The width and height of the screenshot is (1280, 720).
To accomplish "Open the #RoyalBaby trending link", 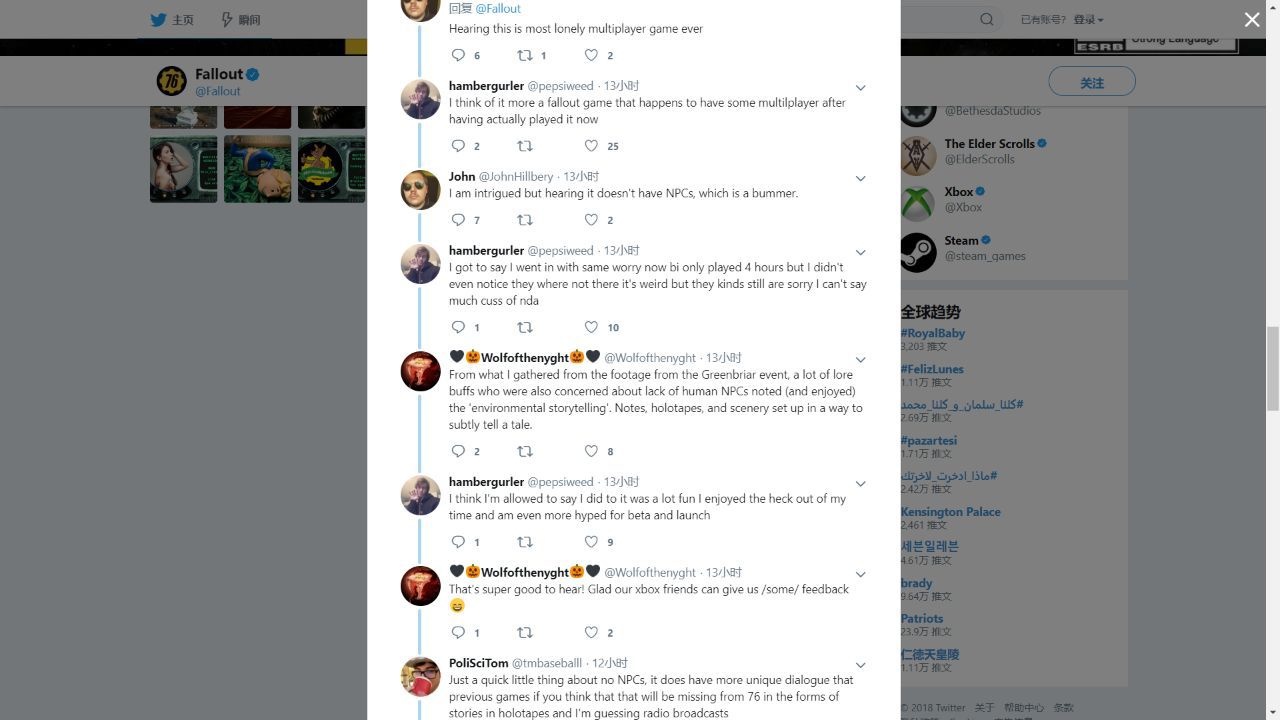I will [932, 333].
